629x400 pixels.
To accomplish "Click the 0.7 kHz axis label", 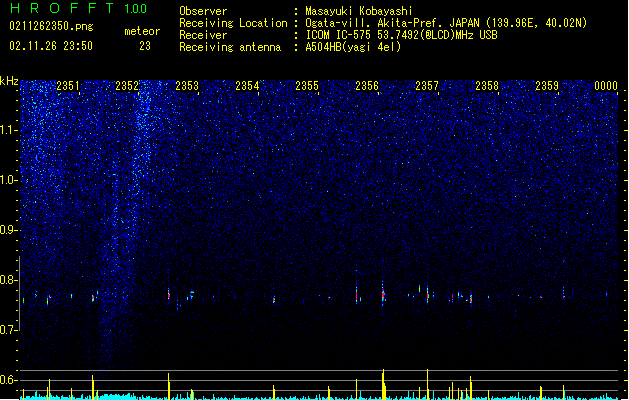I will pos(8,330).
